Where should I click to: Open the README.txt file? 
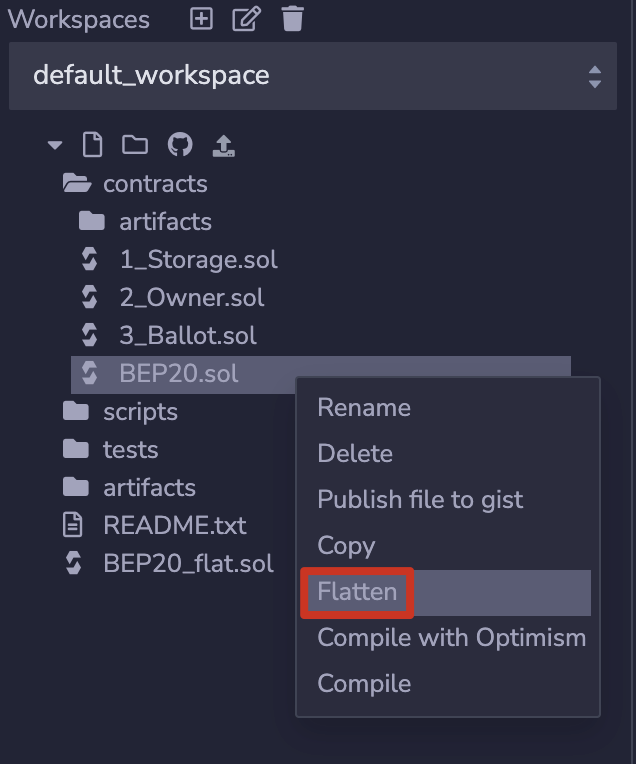click(x=174, y=526)
